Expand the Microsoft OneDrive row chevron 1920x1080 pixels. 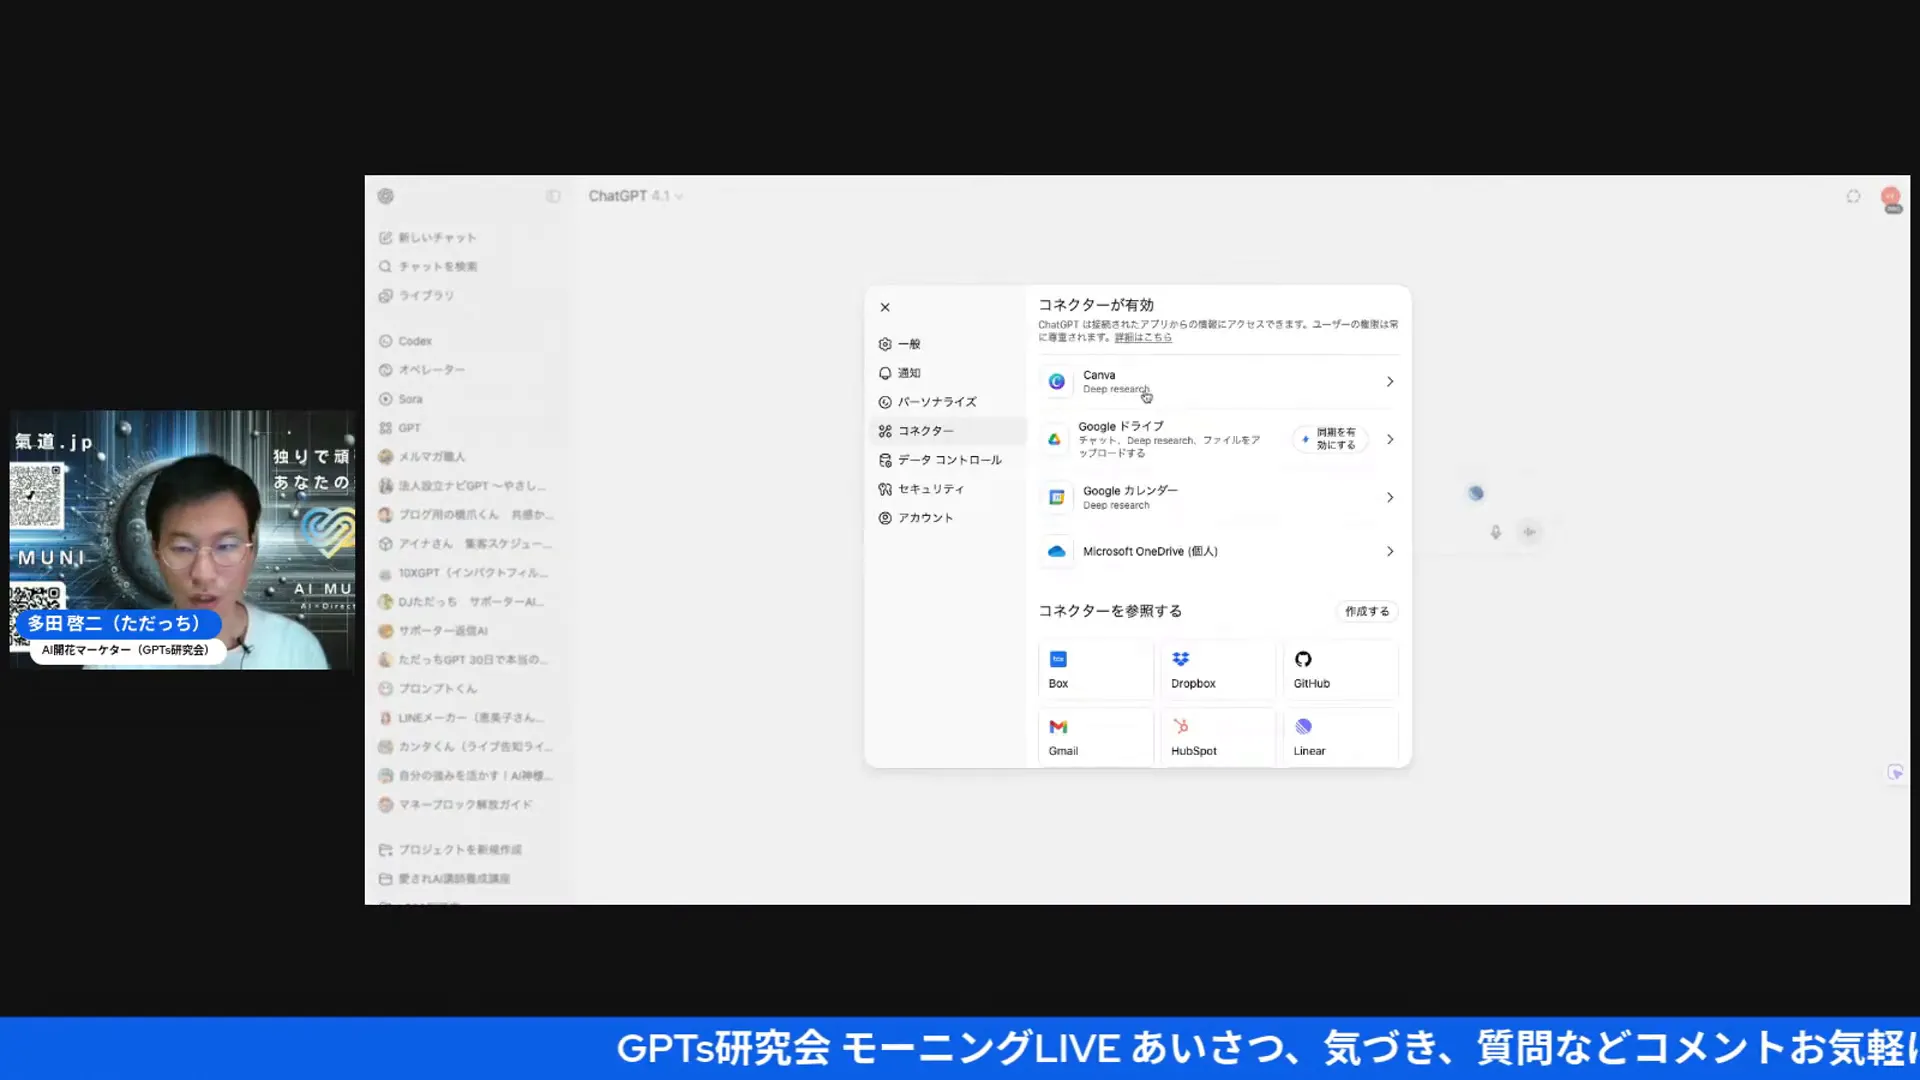(x=1389, y=552)
